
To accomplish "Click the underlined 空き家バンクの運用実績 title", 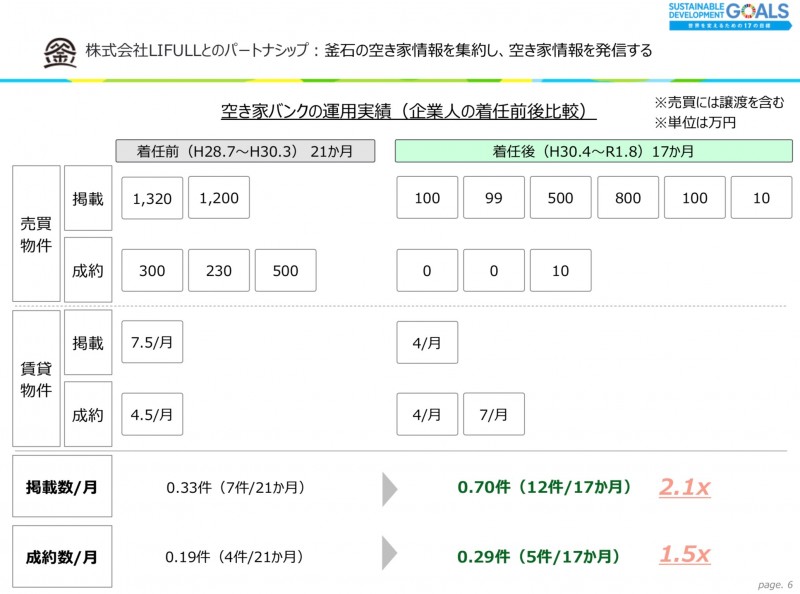I will pyautogui.click(x=401, y=111).
